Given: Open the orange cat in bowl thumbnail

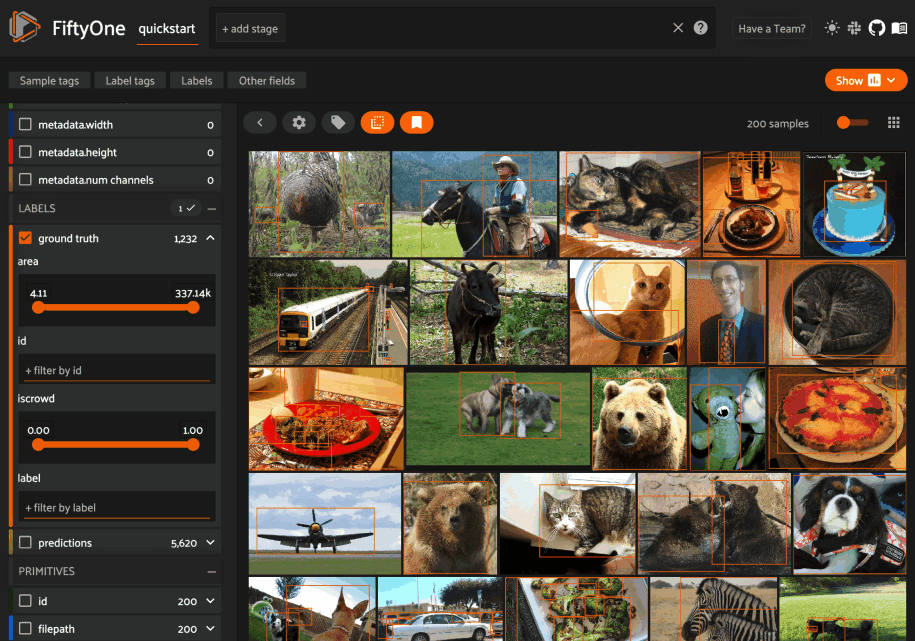Looking at the screenshot, I should (x=627, y=312).
